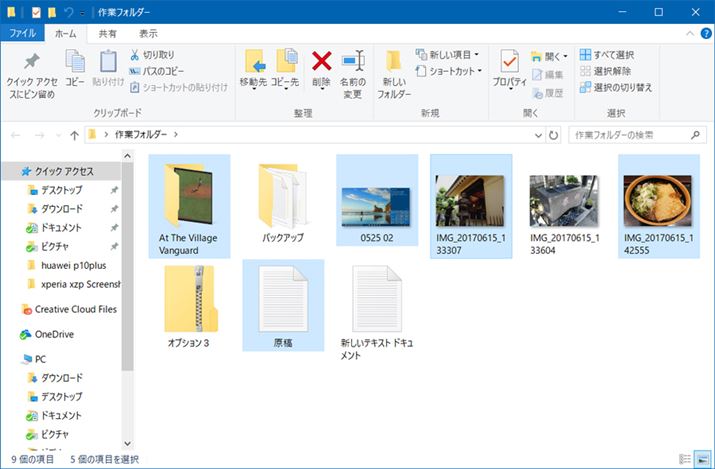Viewport: 715px width, 469px height.
Task: Switch to details view in status bar
Action: point(685,459)
